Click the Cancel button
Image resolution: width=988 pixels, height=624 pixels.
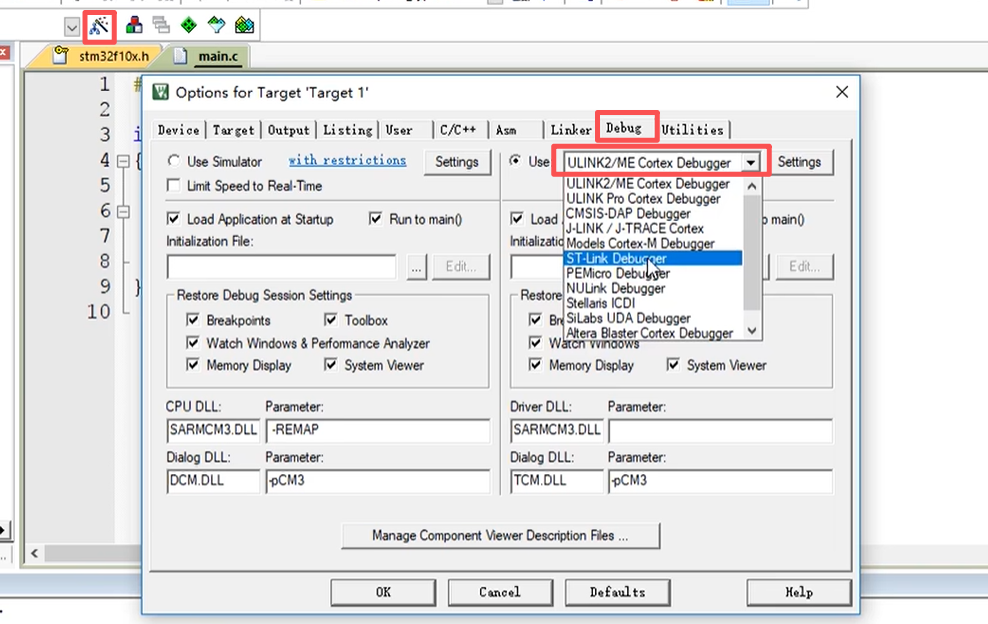click(500, 592)
